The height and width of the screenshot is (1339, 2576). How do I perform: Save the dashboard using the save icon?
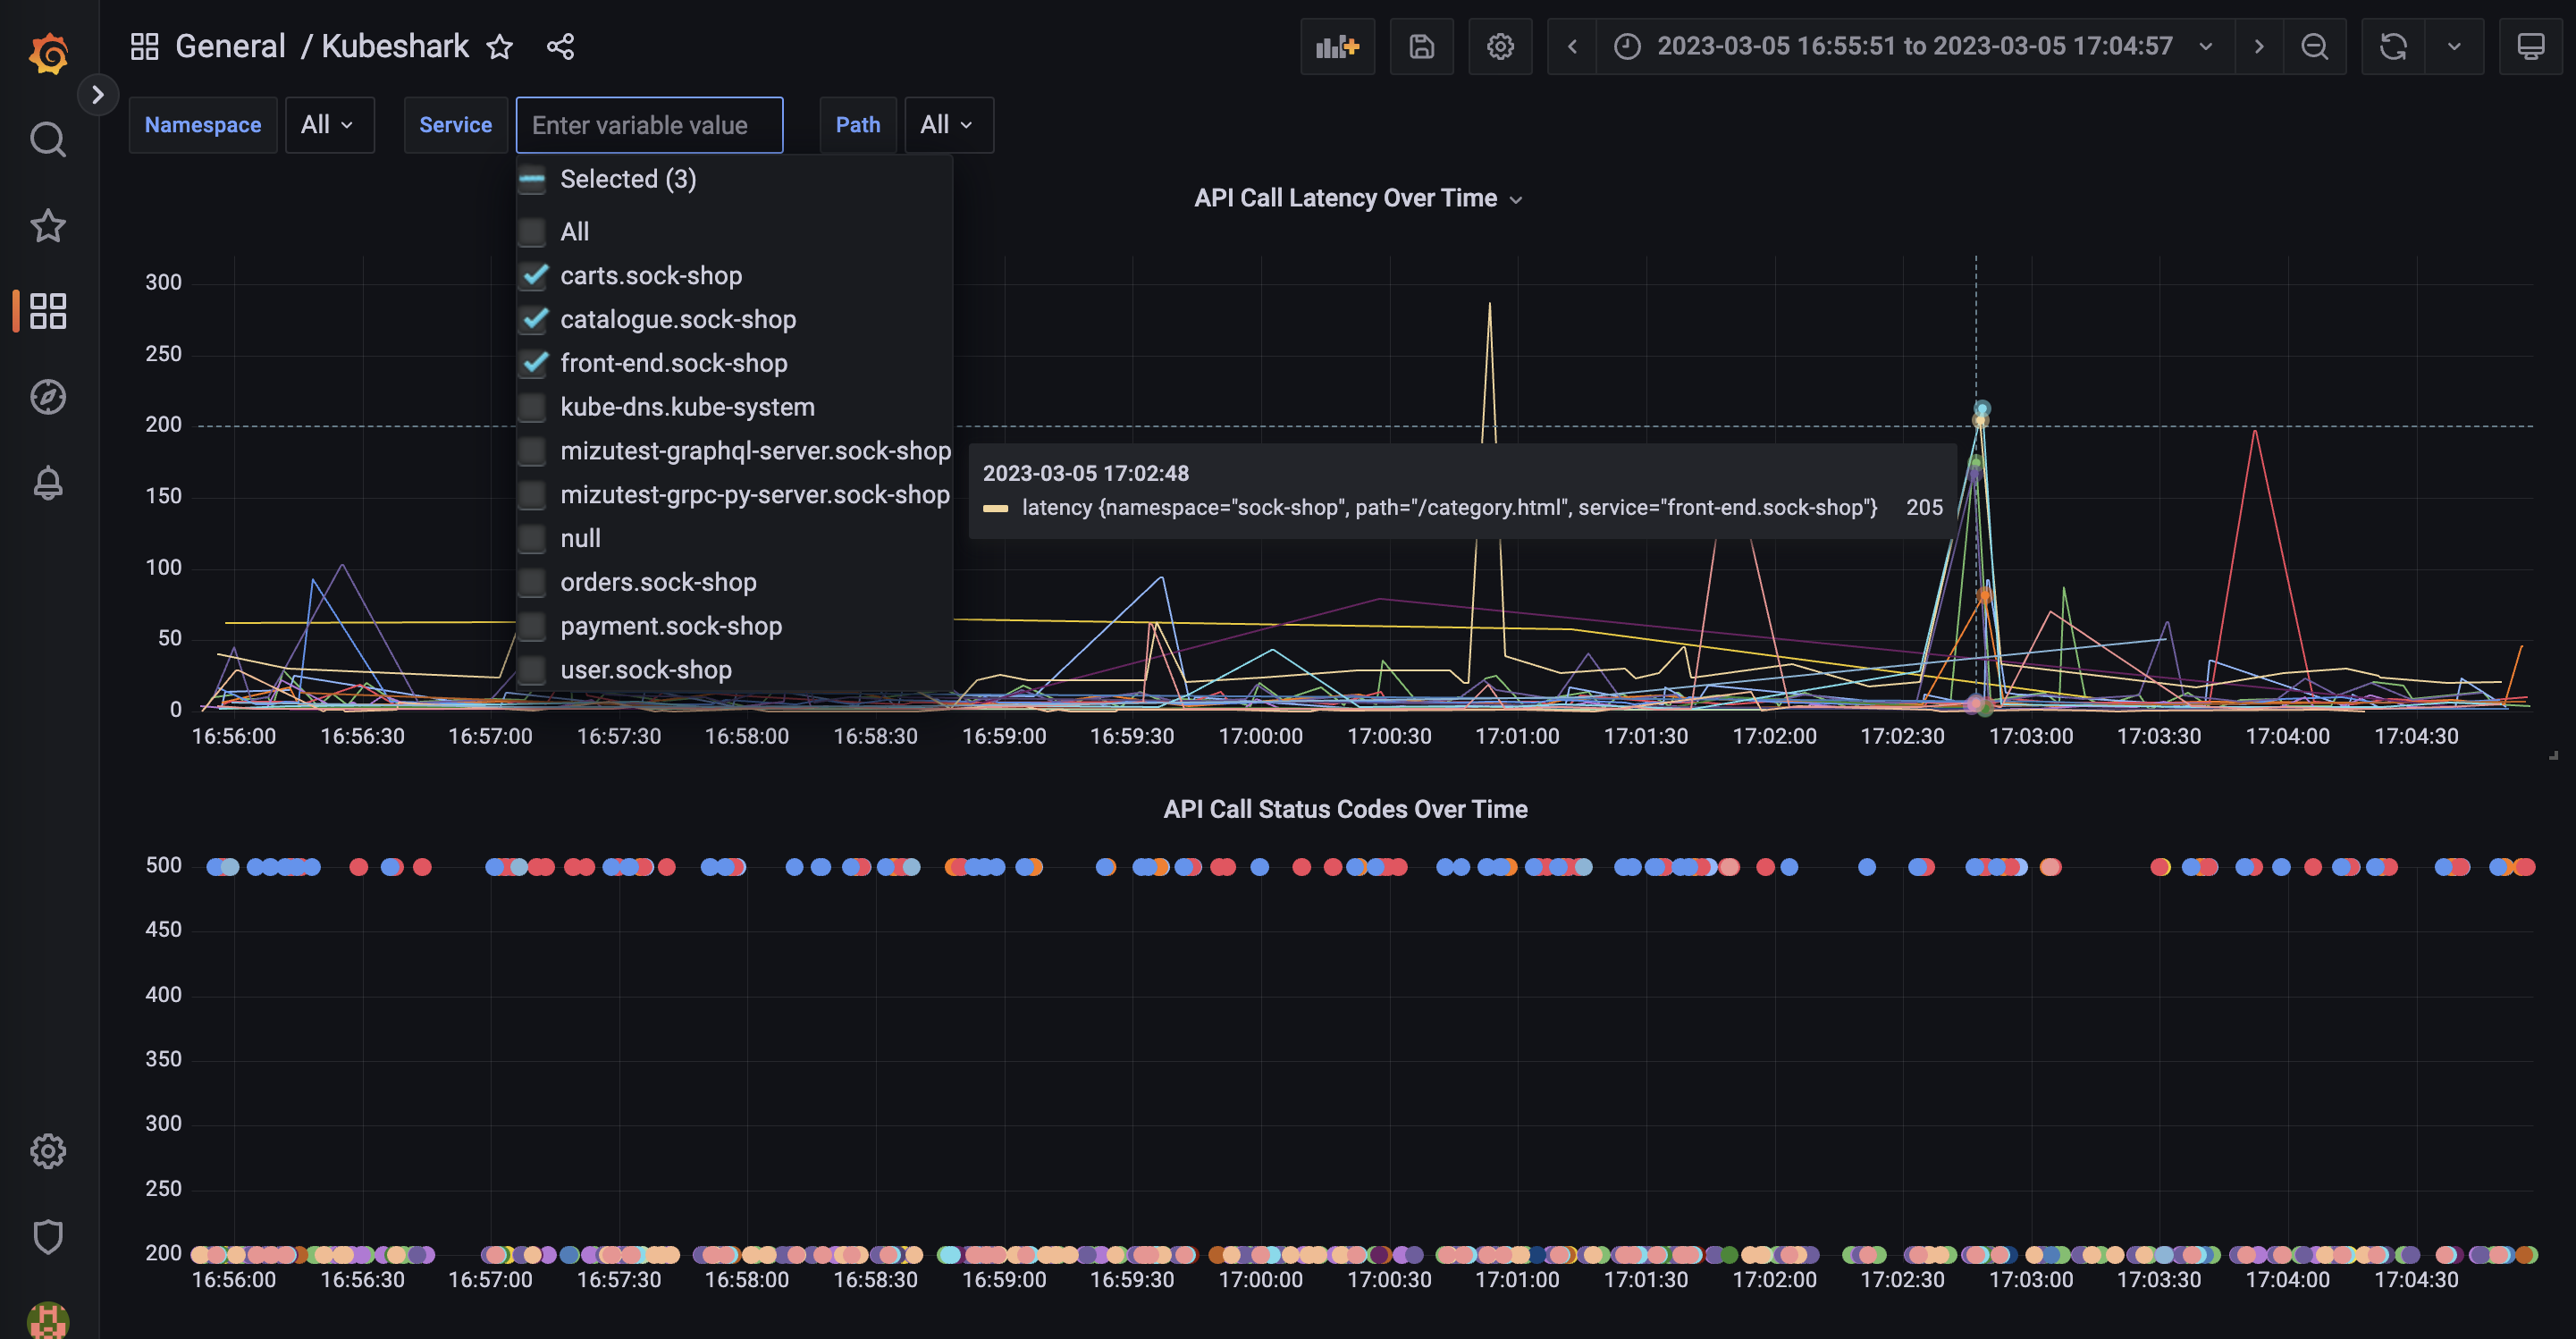(1421, 46)
